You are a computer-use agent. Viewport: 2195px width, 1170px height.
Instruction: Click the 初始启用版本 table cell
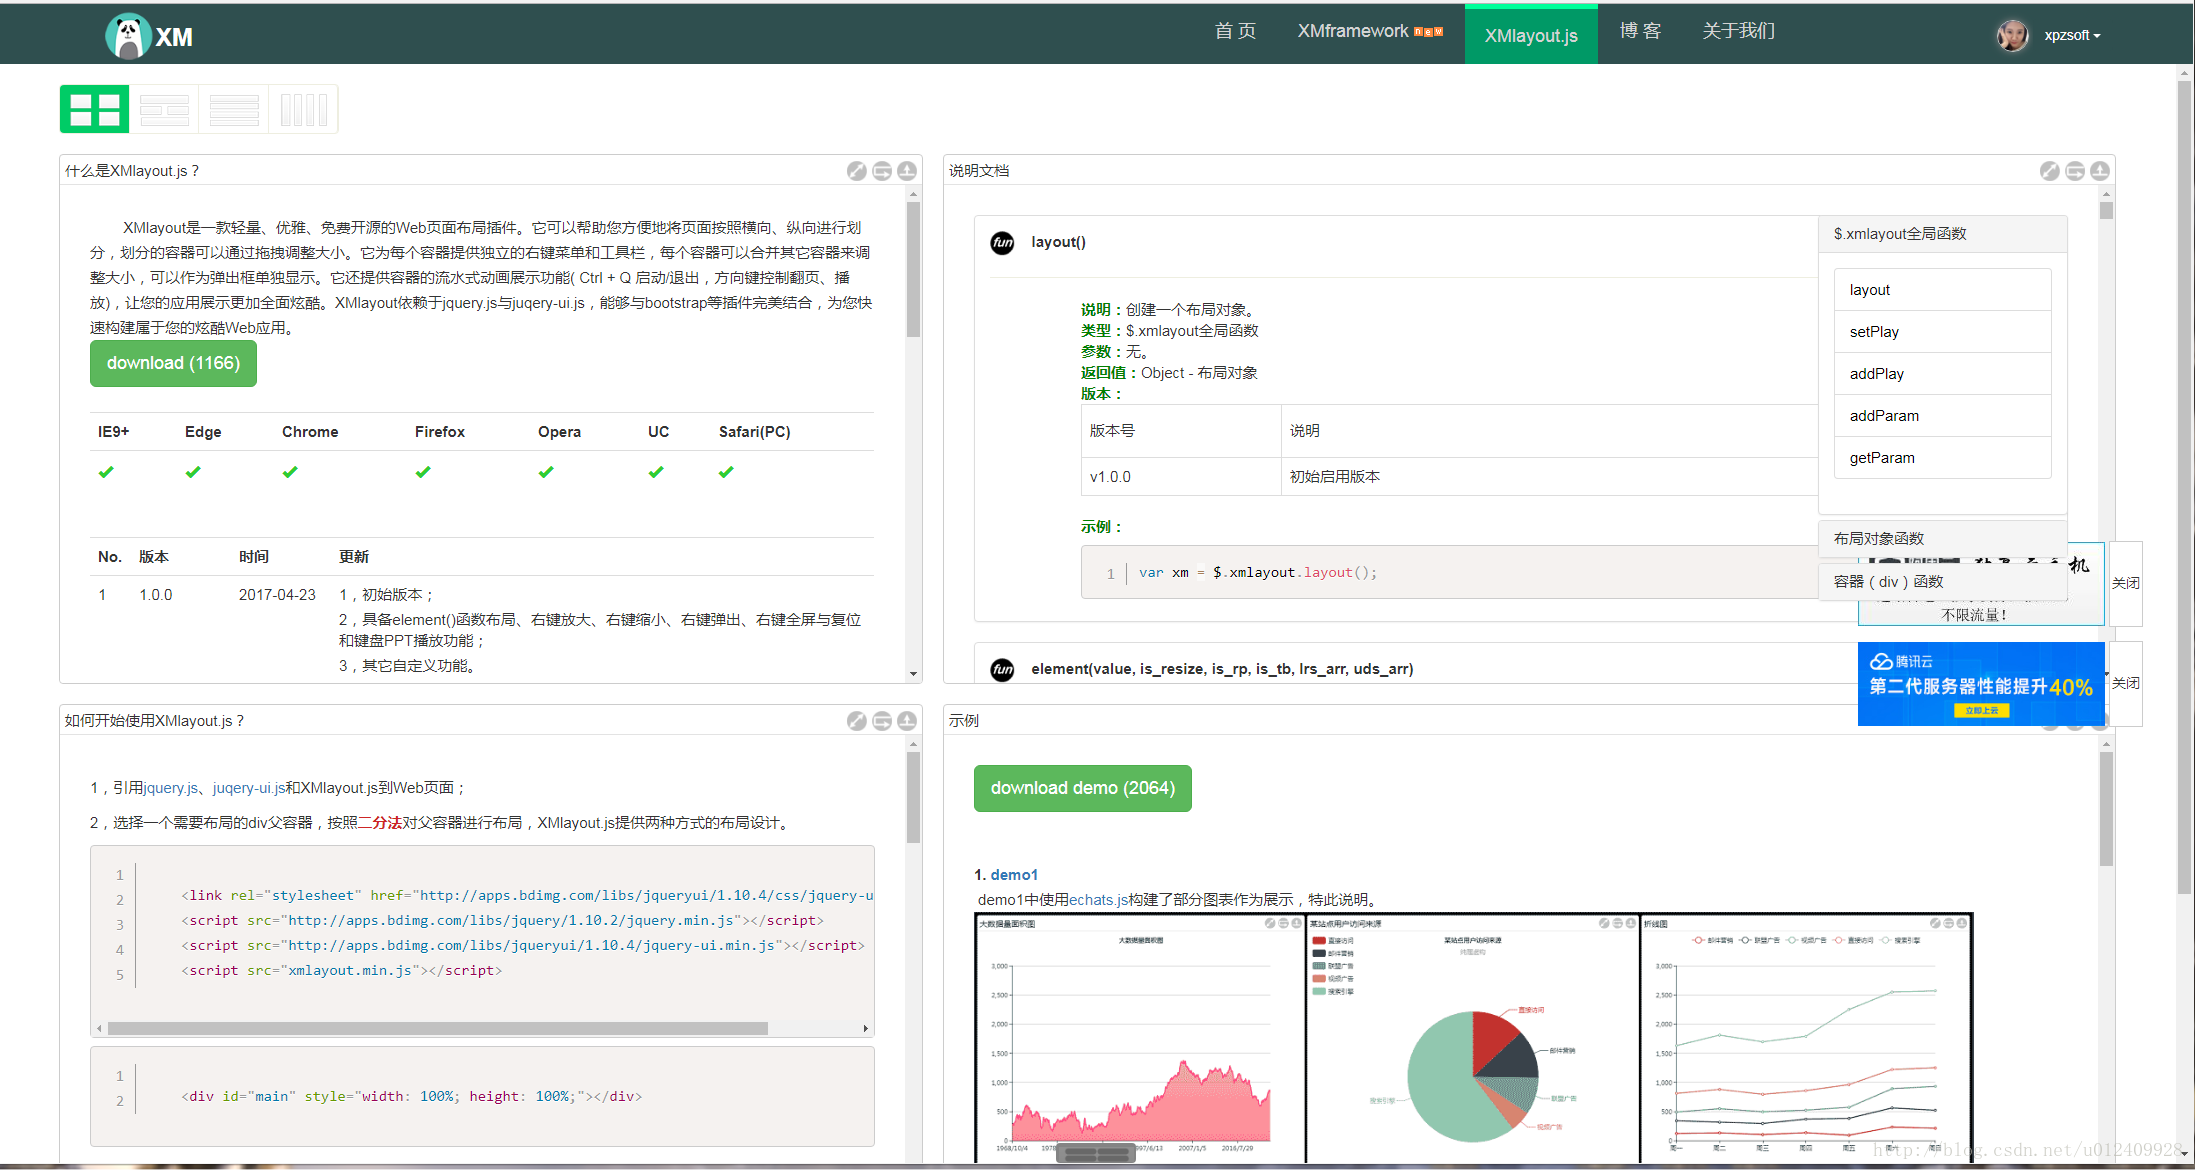(1548, 477)
